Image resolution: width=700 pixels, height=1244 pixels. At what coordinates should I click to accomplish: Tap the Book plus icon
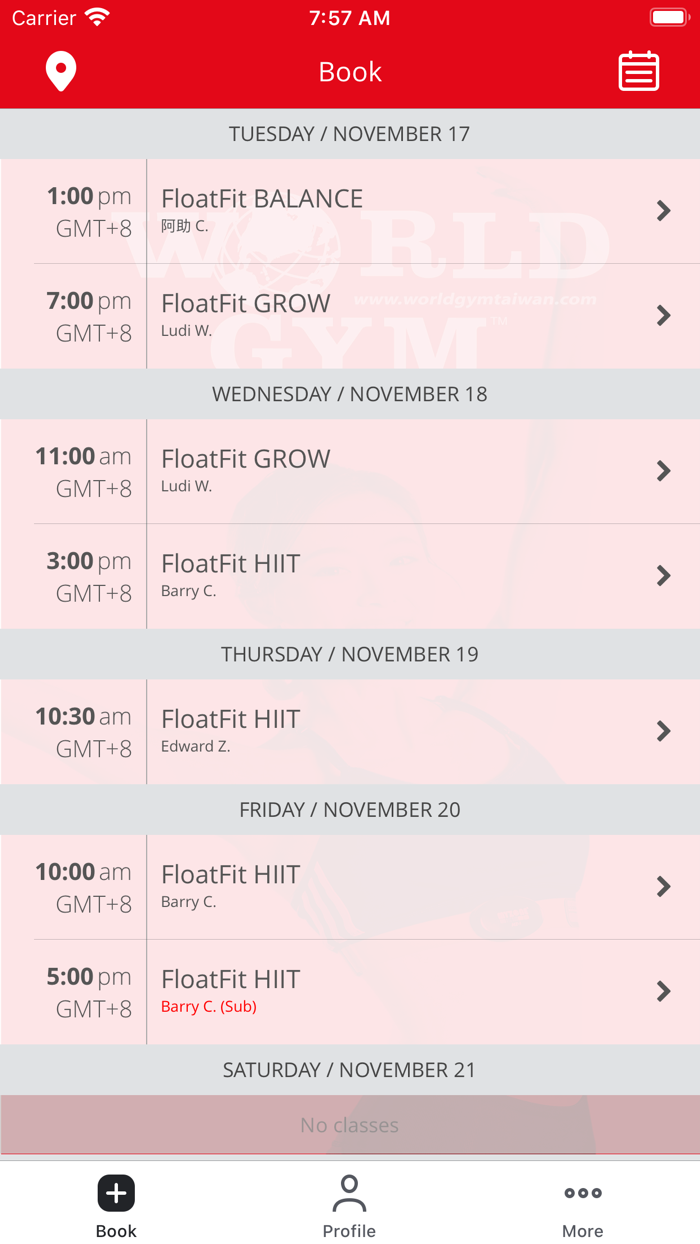click(116, 1193)
